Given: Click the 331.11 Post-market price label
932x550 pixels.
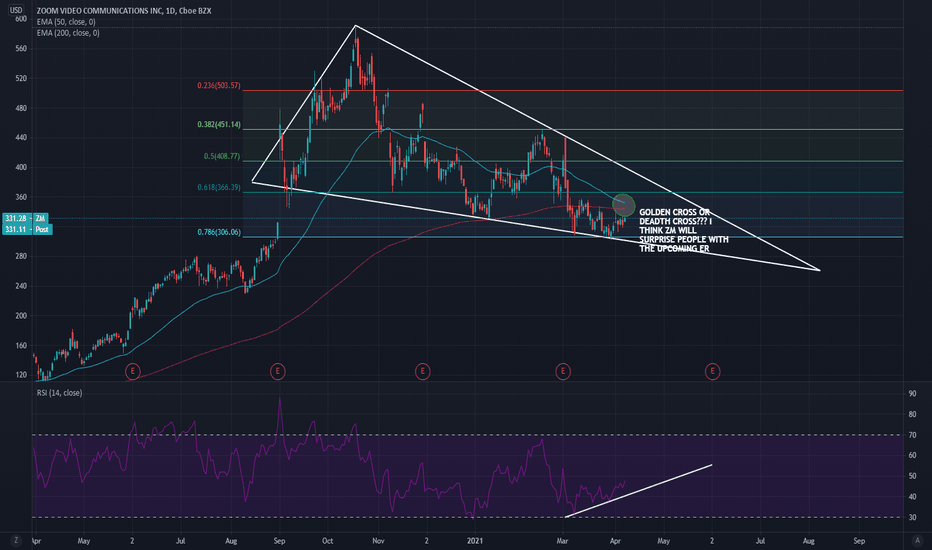Looking at the screenshot, I should [x=27, y=230].
